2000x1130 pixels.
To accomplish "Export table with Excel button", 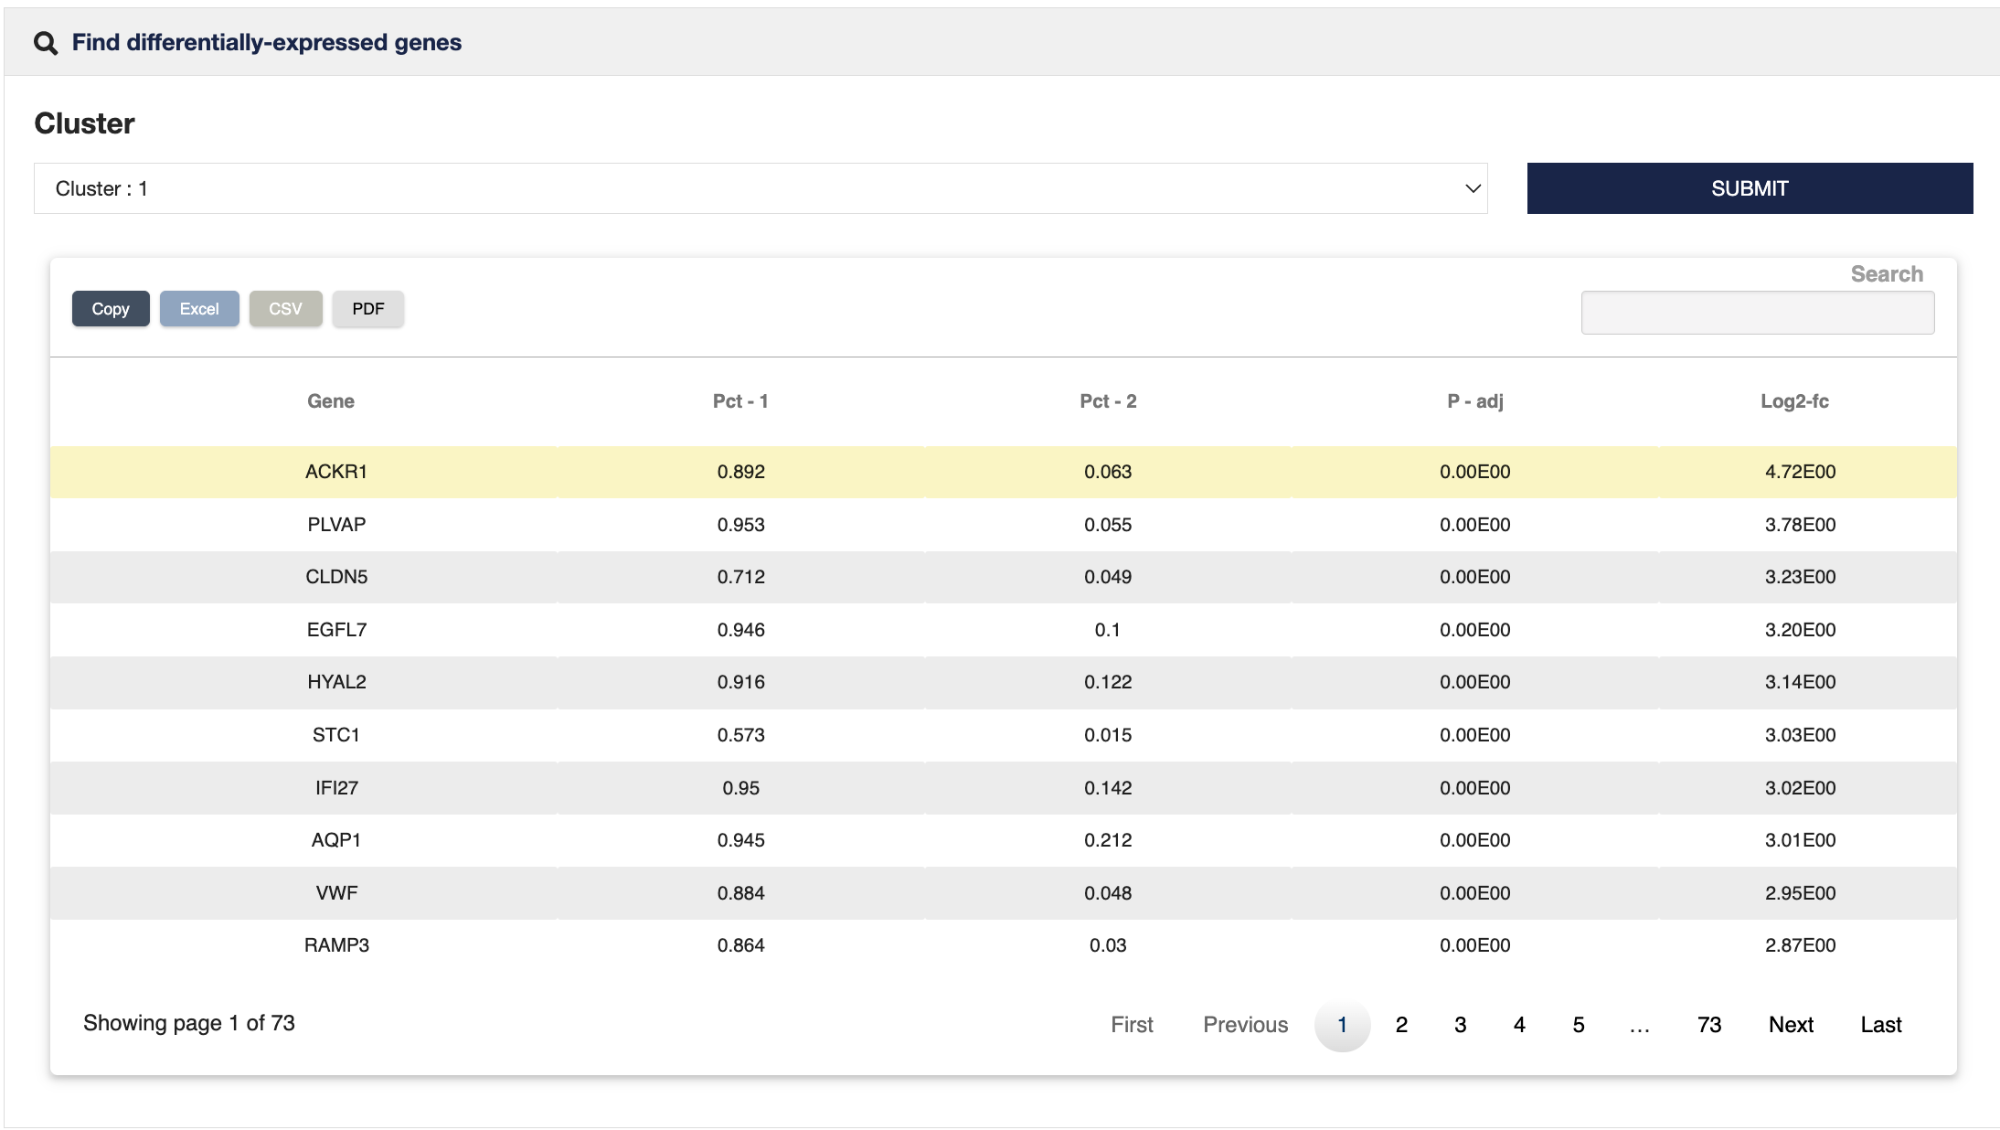I will (x=199, y=309).
